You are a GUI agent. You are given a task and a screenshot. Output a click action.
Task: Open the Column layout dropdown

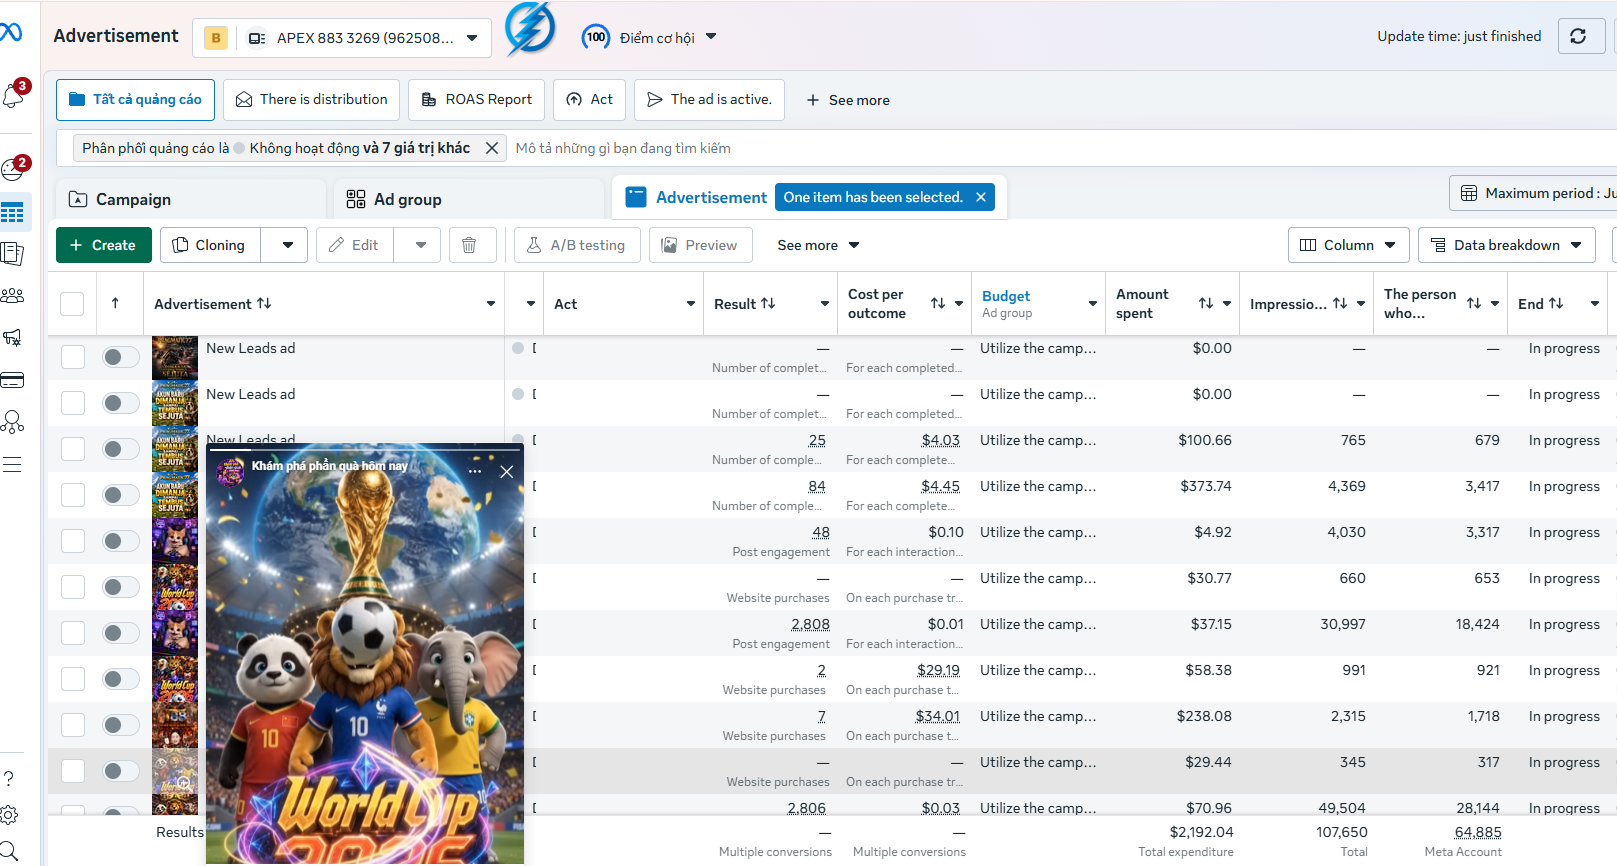pos(1348,245)
